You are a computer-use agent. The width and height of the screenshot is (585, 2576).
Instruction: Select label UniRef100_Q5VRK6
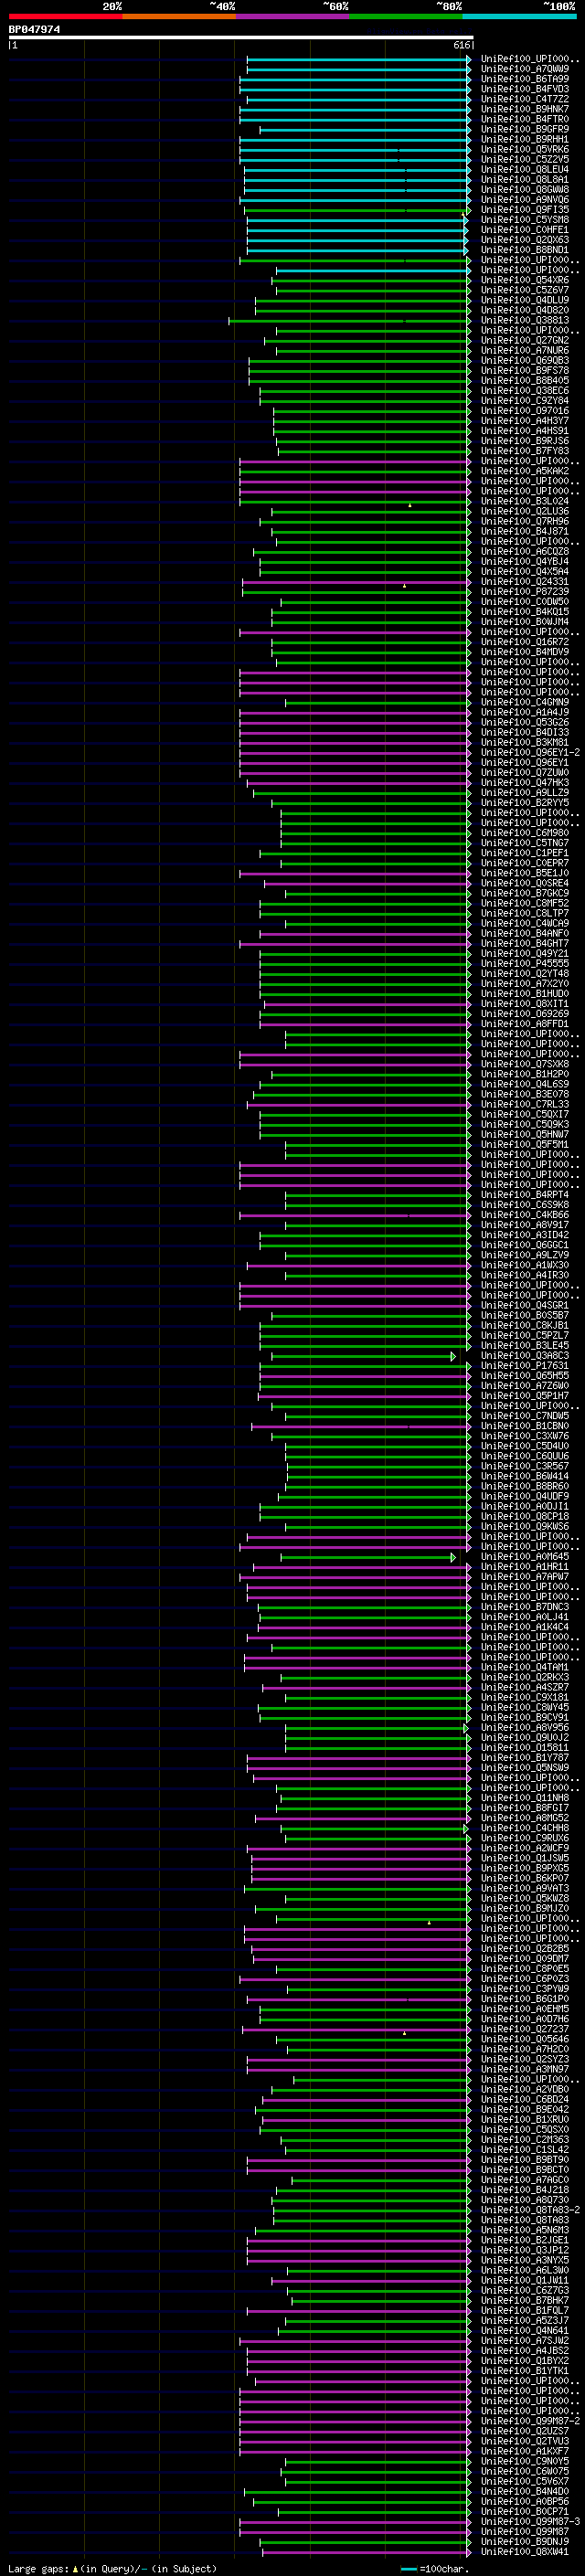click(524, 150)
